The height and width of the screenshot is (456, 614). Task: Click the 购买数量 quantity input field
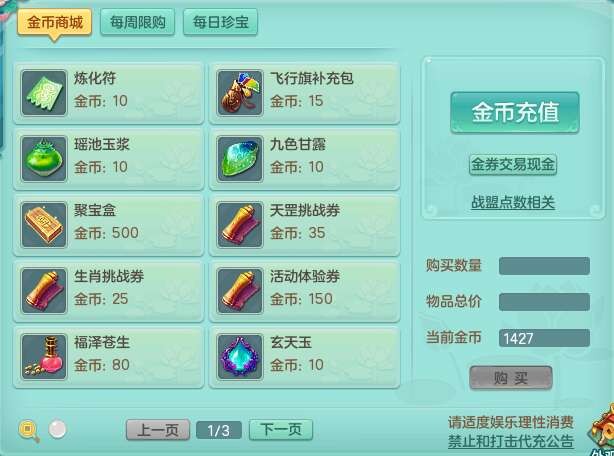click(x=544, y=266)
